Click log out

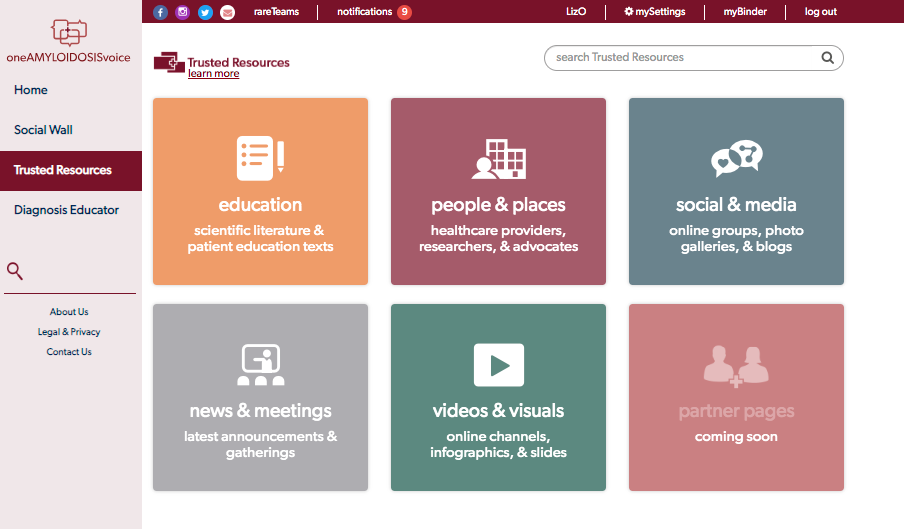click(x=821, y=12)
